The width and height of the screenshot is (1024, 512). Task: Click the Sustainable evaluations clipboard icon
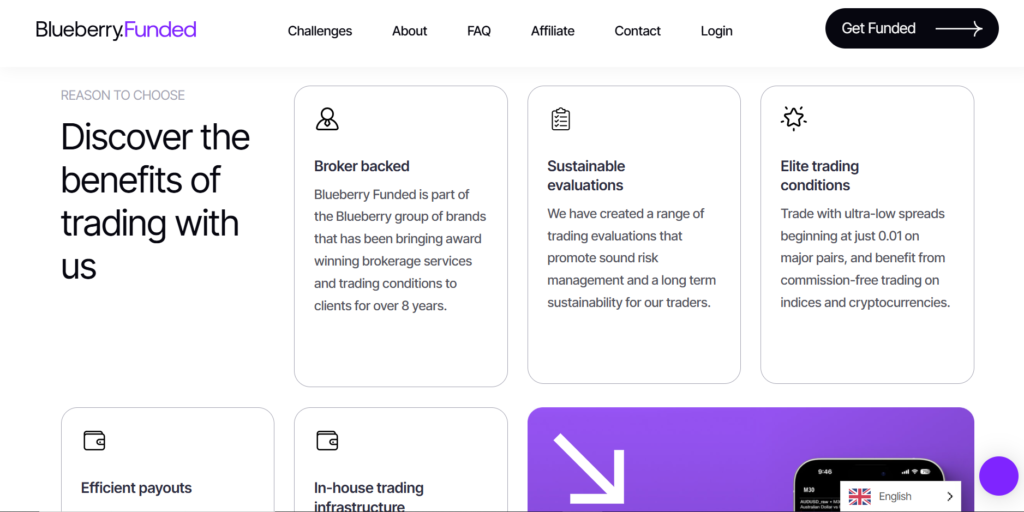(560, 119)
